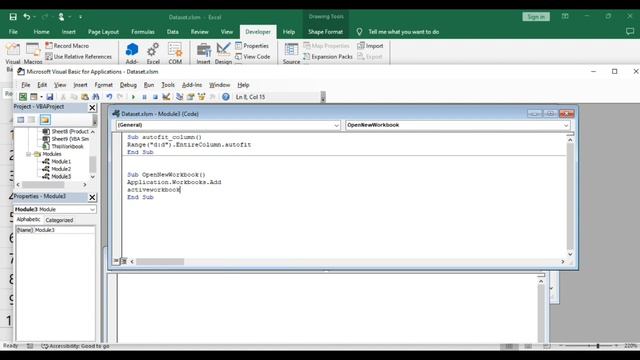The width and height of the screenshot is (640, 360).
Task: Open the Insert UserForm dropdown arrow
Action: pyautogui.click(x=41, y=97)
